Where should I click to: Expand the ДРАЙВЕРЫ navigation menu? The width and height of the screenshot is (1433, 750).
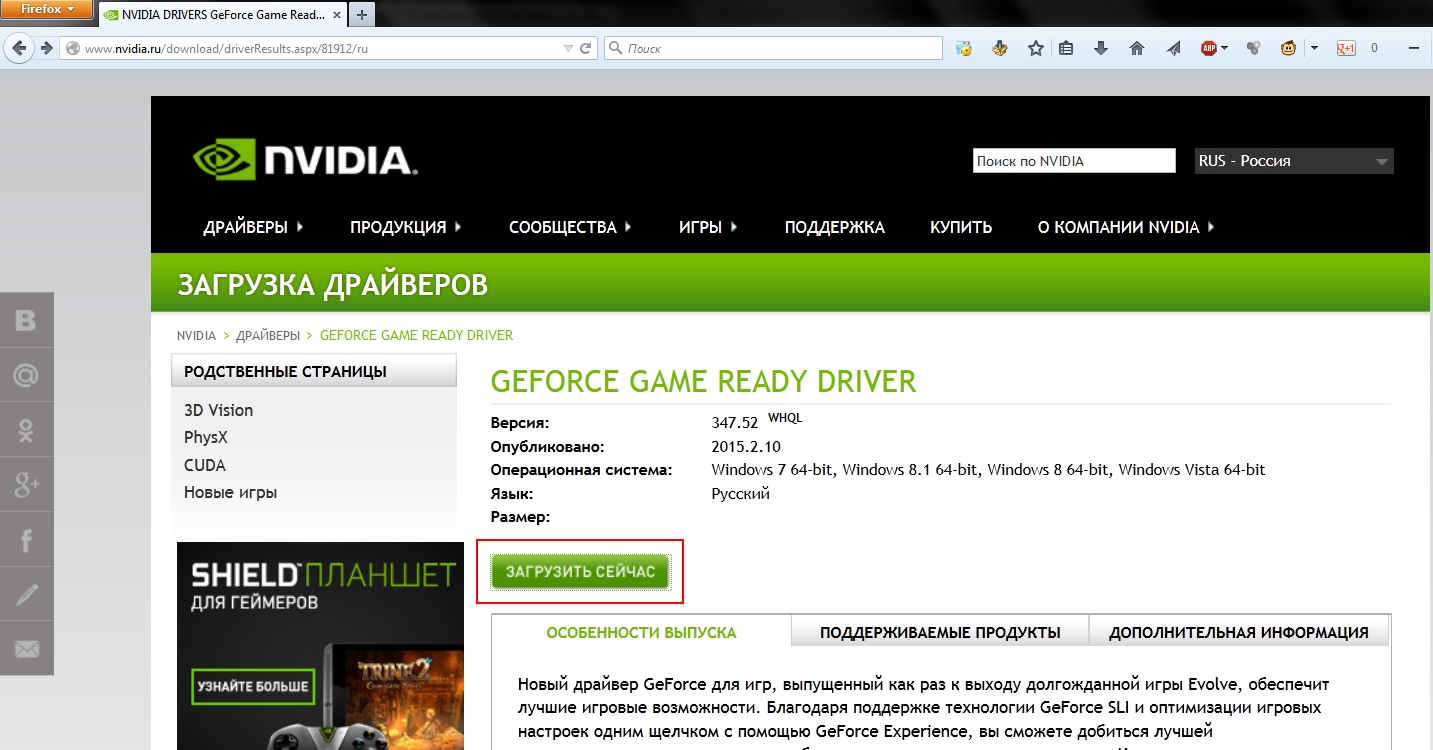(253, 227)
